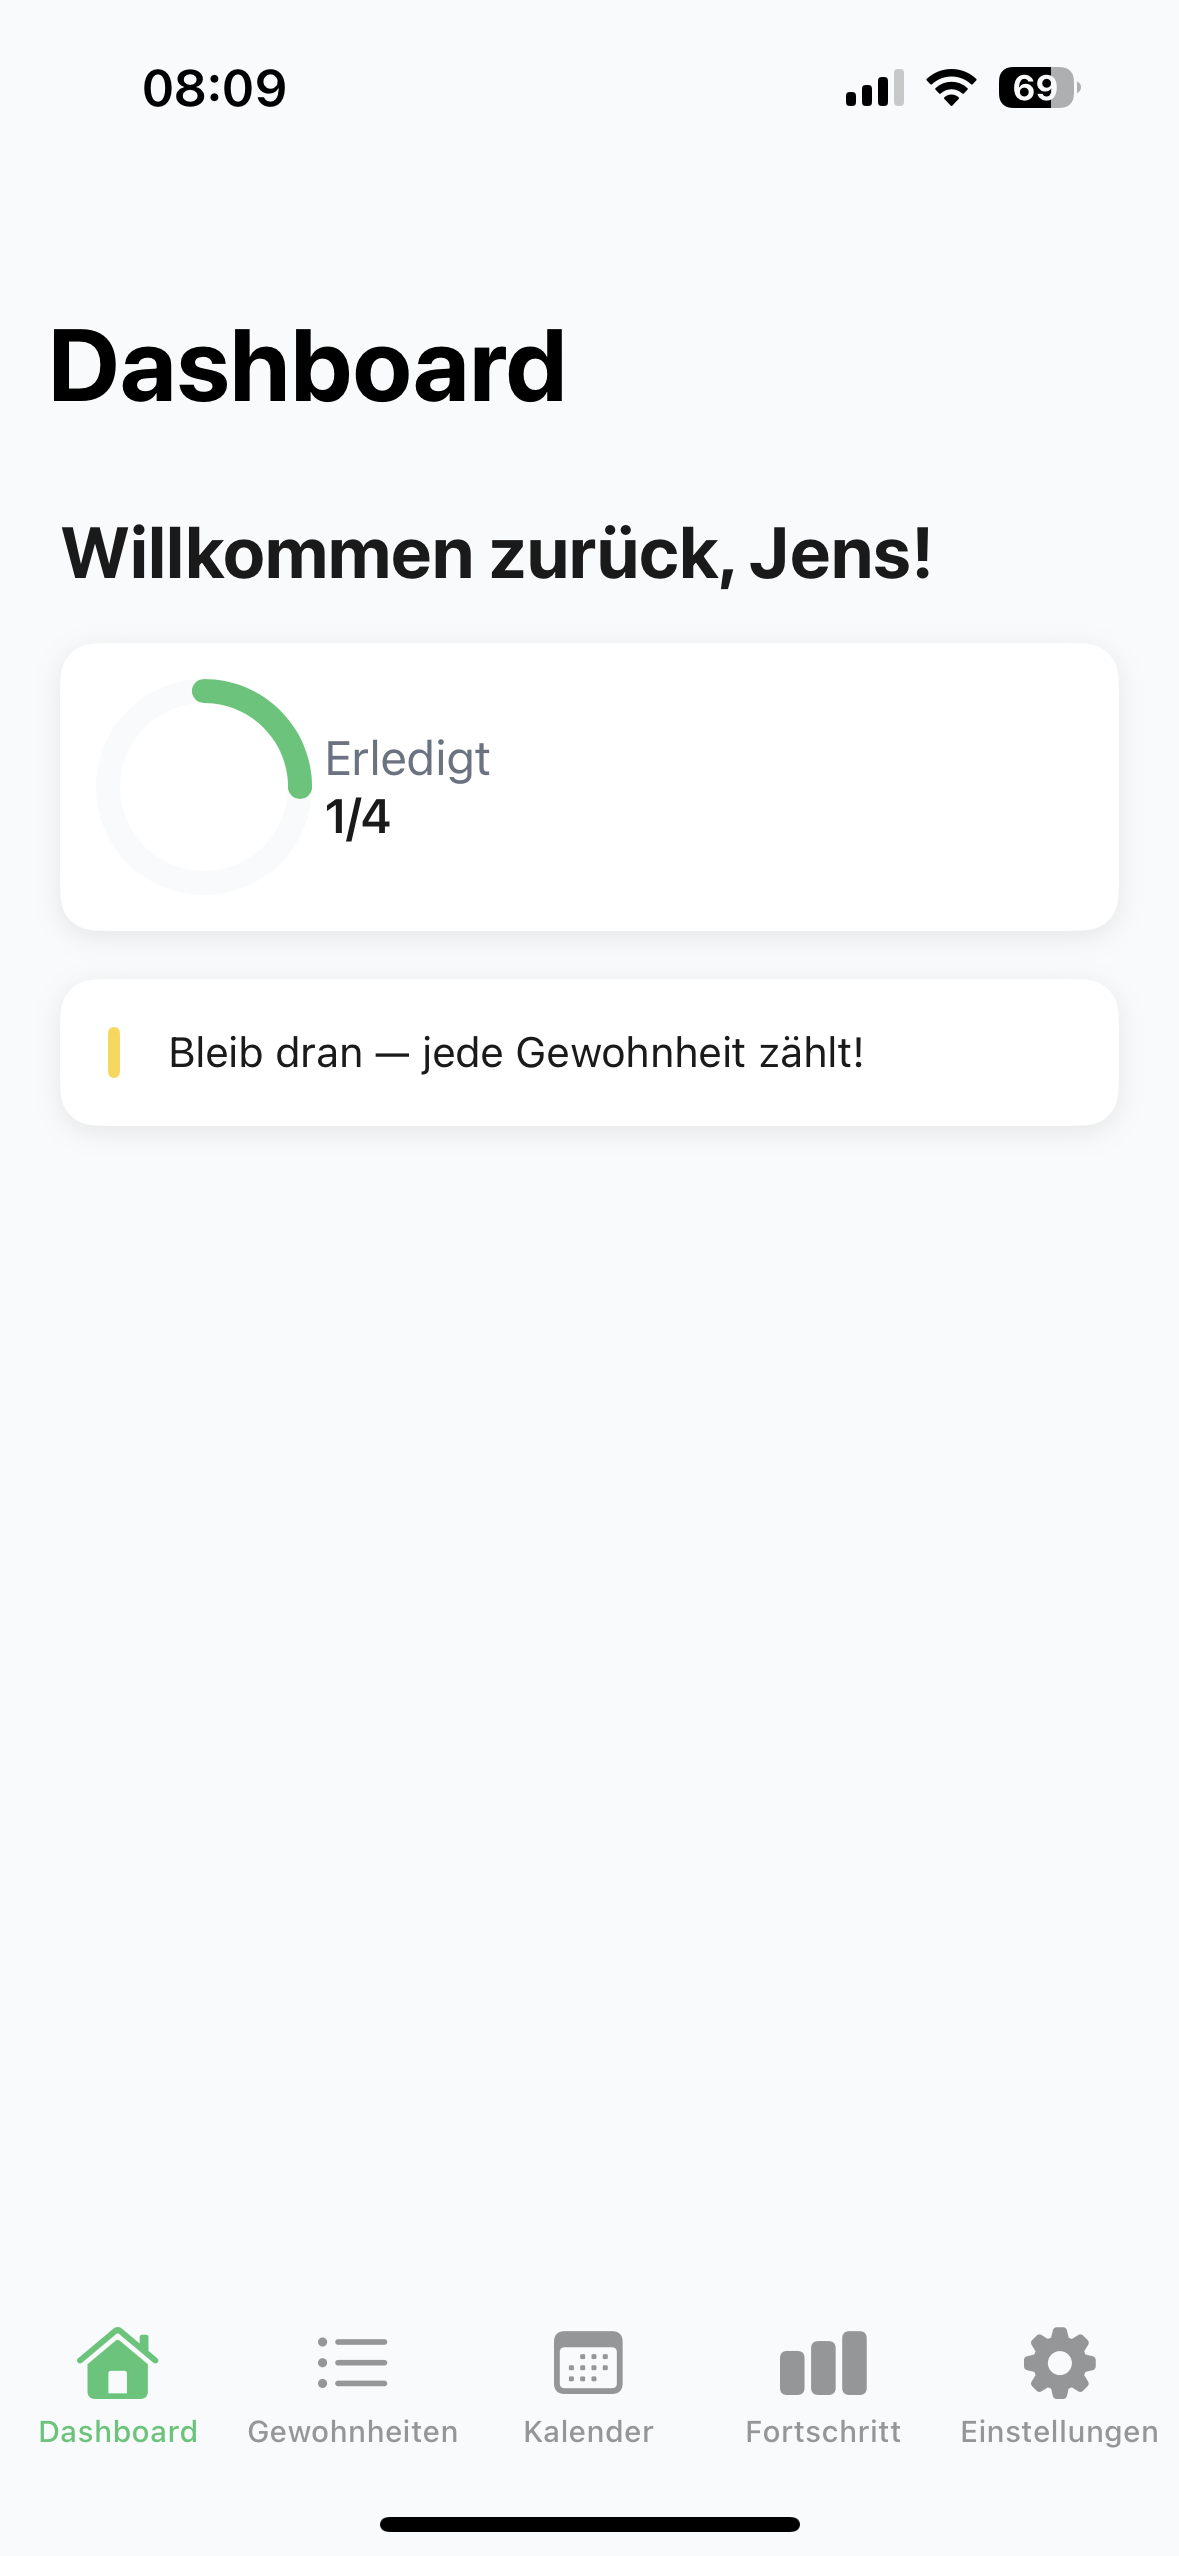Tap the green Dashboard house icon
This screenshot has width=1179, height=2556.
(118, 2363)
